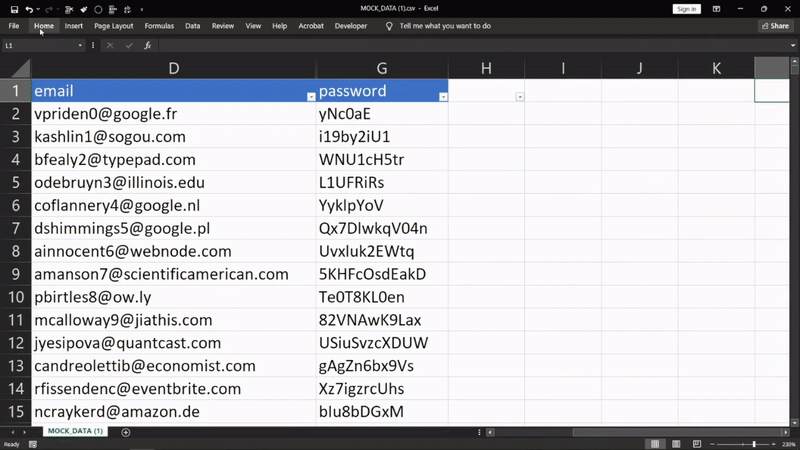Switch to Normal view in status bar
Image resolution: width=800 pixels, height=450 pixels.
coord(654,444)
